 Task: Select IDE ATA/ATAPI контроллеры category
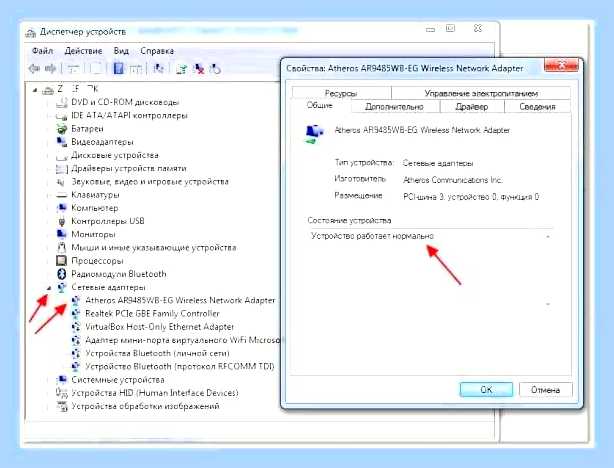pyautogui.click(x=129, y=116)
